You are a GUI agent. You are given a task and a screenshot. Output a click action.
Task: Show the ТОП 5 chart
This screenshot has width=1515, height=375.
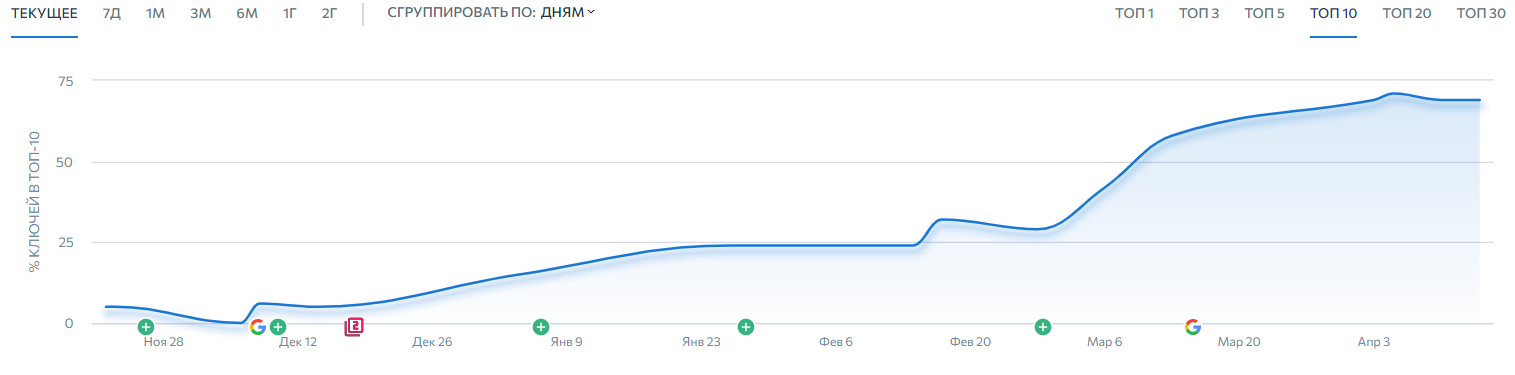(1265, 13)
